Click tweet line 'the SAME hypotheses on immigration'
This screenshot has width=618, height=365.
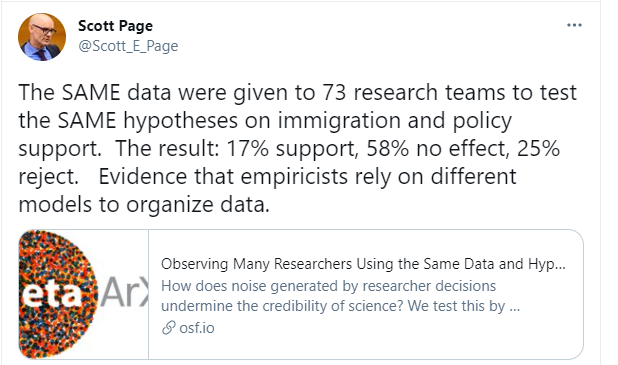coord(265,121)
